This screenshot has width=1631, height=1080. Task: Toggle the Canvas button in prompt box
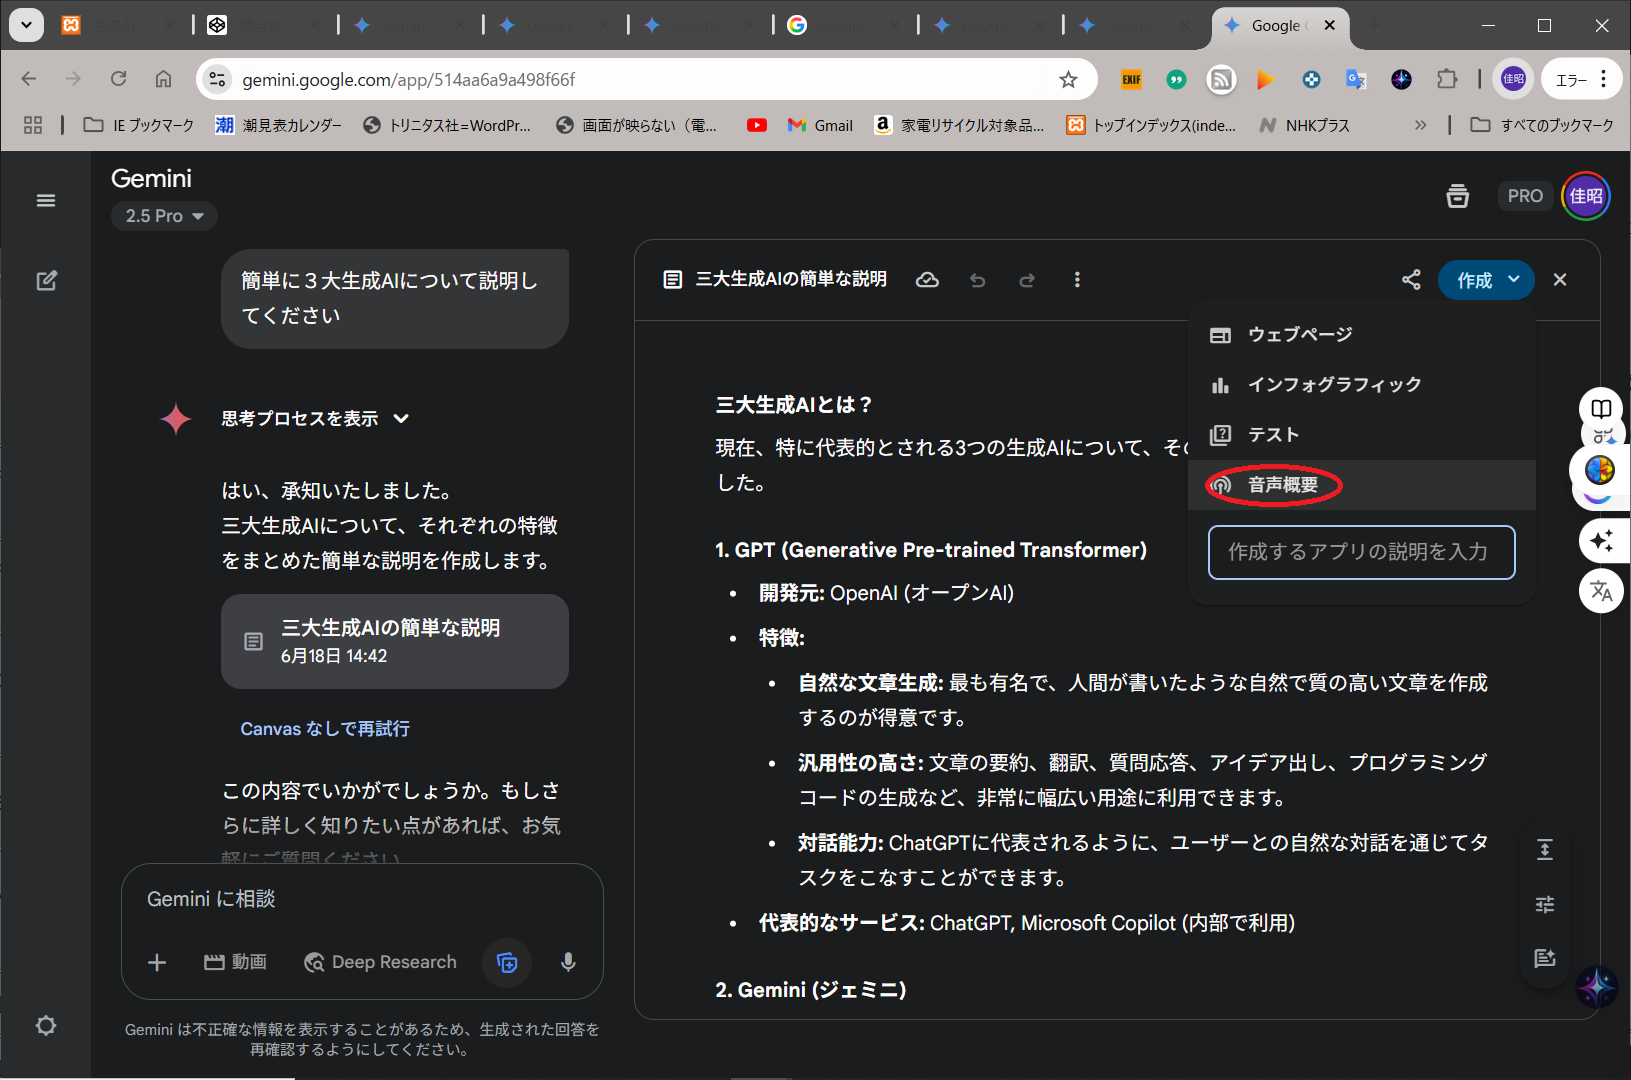tap(507, 962)
